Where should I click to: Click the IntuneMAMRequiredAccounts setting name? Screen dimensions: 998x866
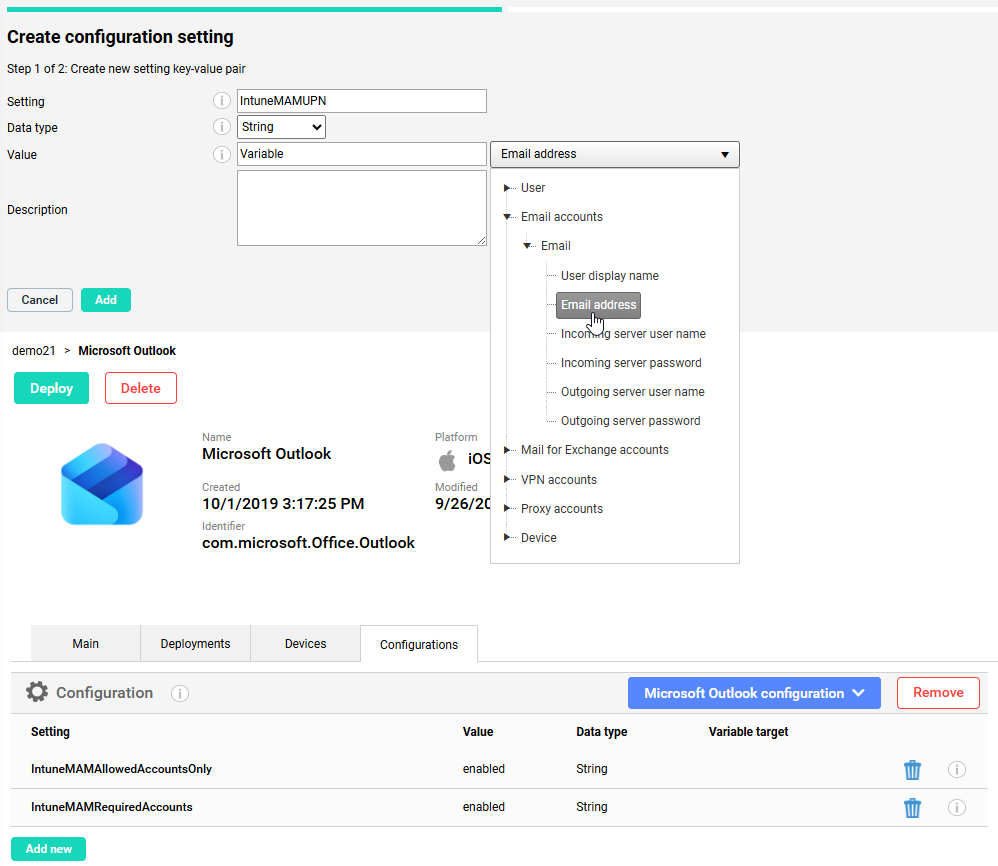coord(111,807)
